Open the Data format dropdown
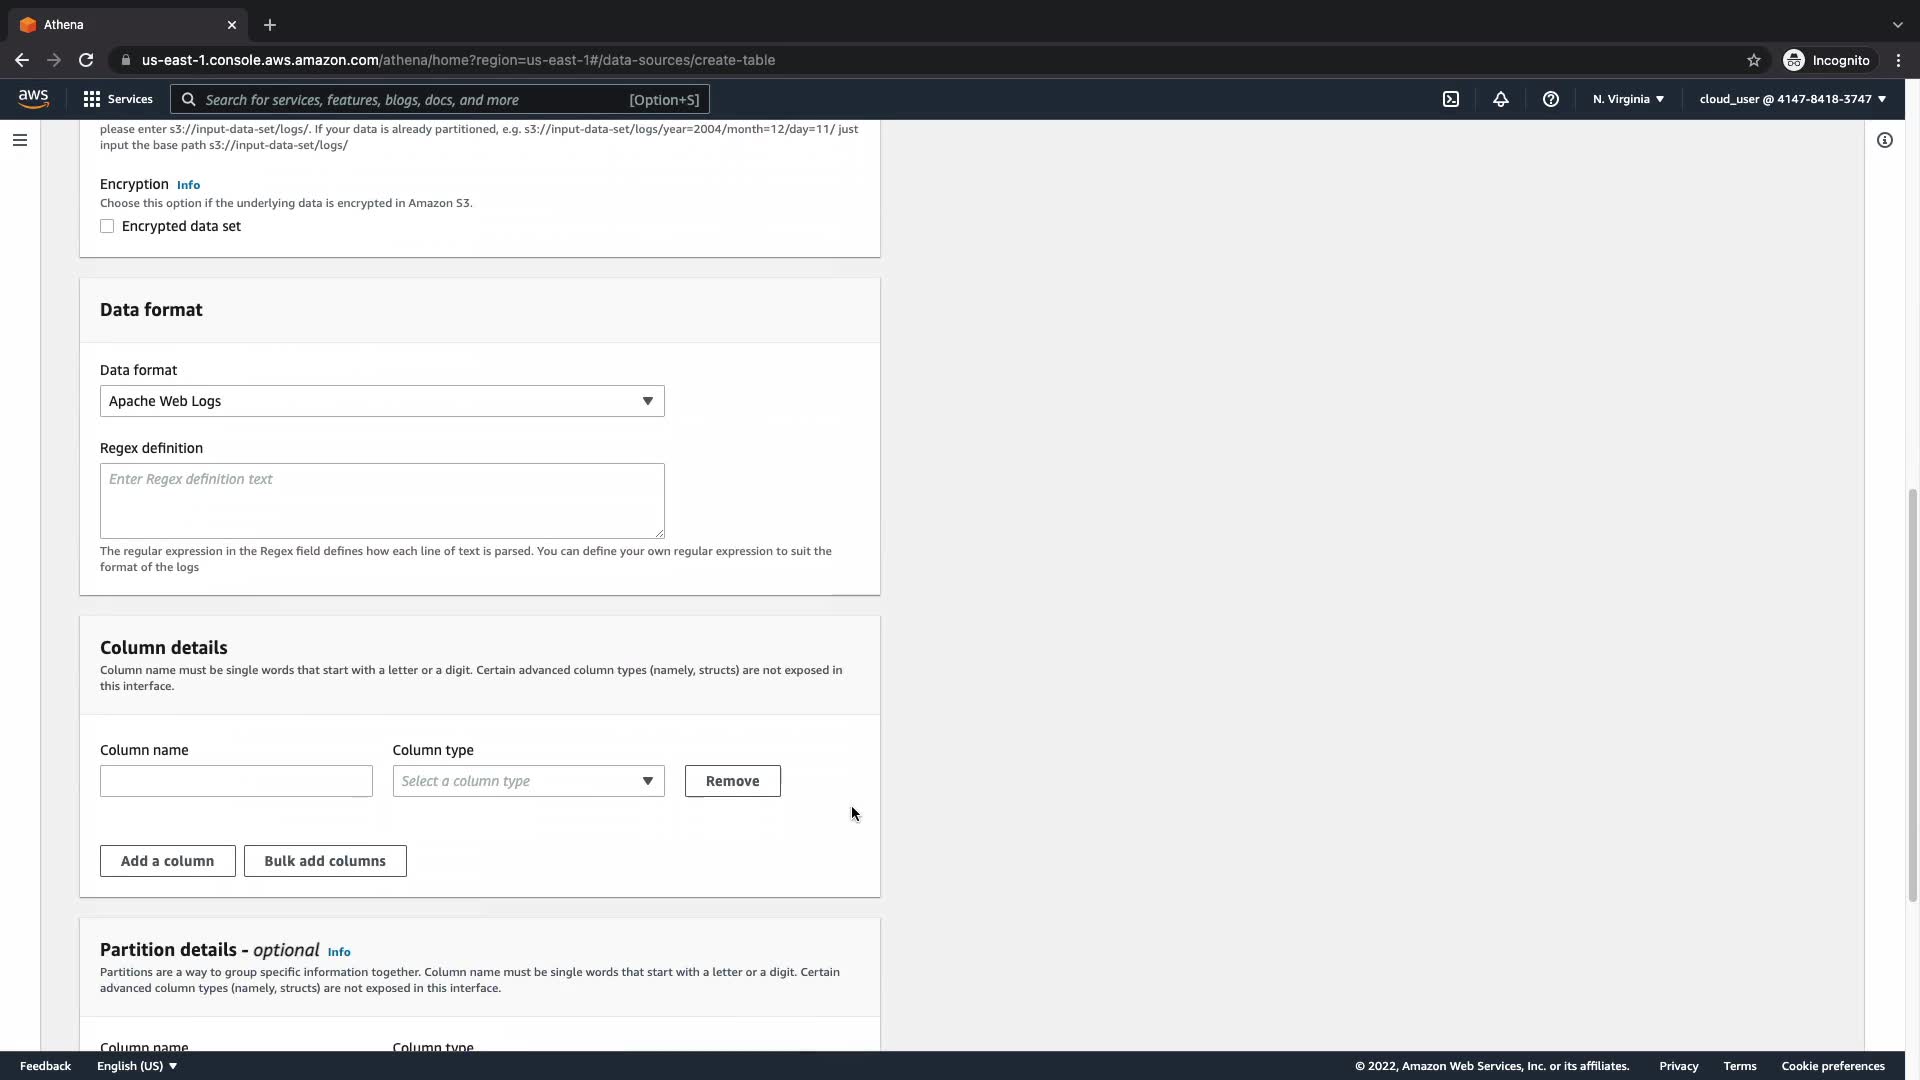This screenshot has width=1920, height=1080. (x=382, y=401)
